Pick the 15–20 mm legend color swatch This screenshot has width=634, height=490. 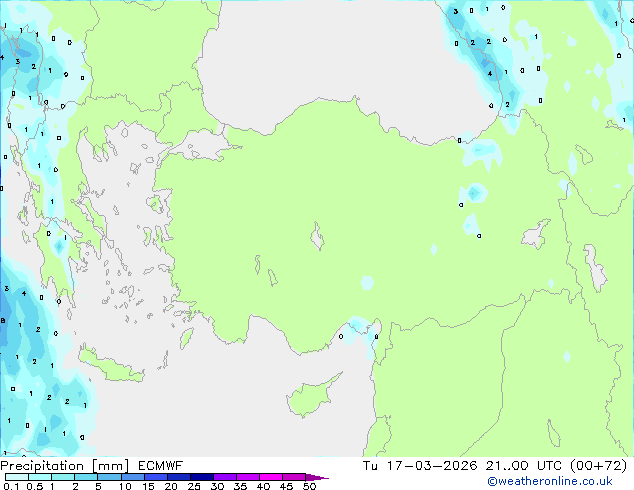pyautogui.click(x=155, y=477)
